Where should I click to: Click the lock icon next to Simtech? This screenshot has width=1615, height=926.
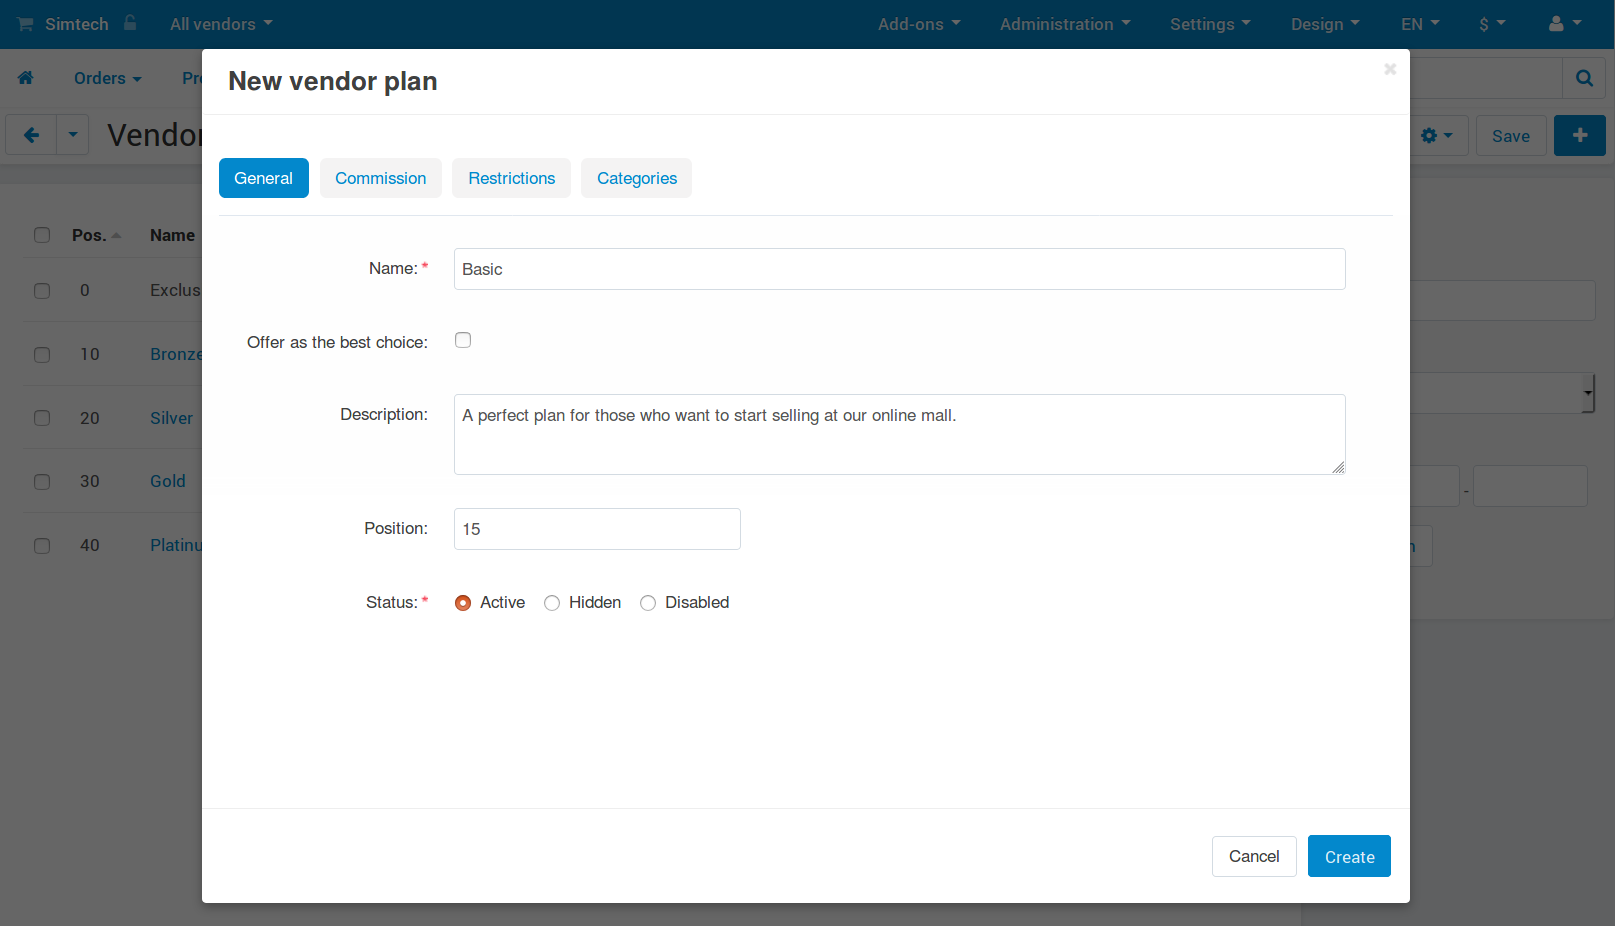tap(130, 22)
